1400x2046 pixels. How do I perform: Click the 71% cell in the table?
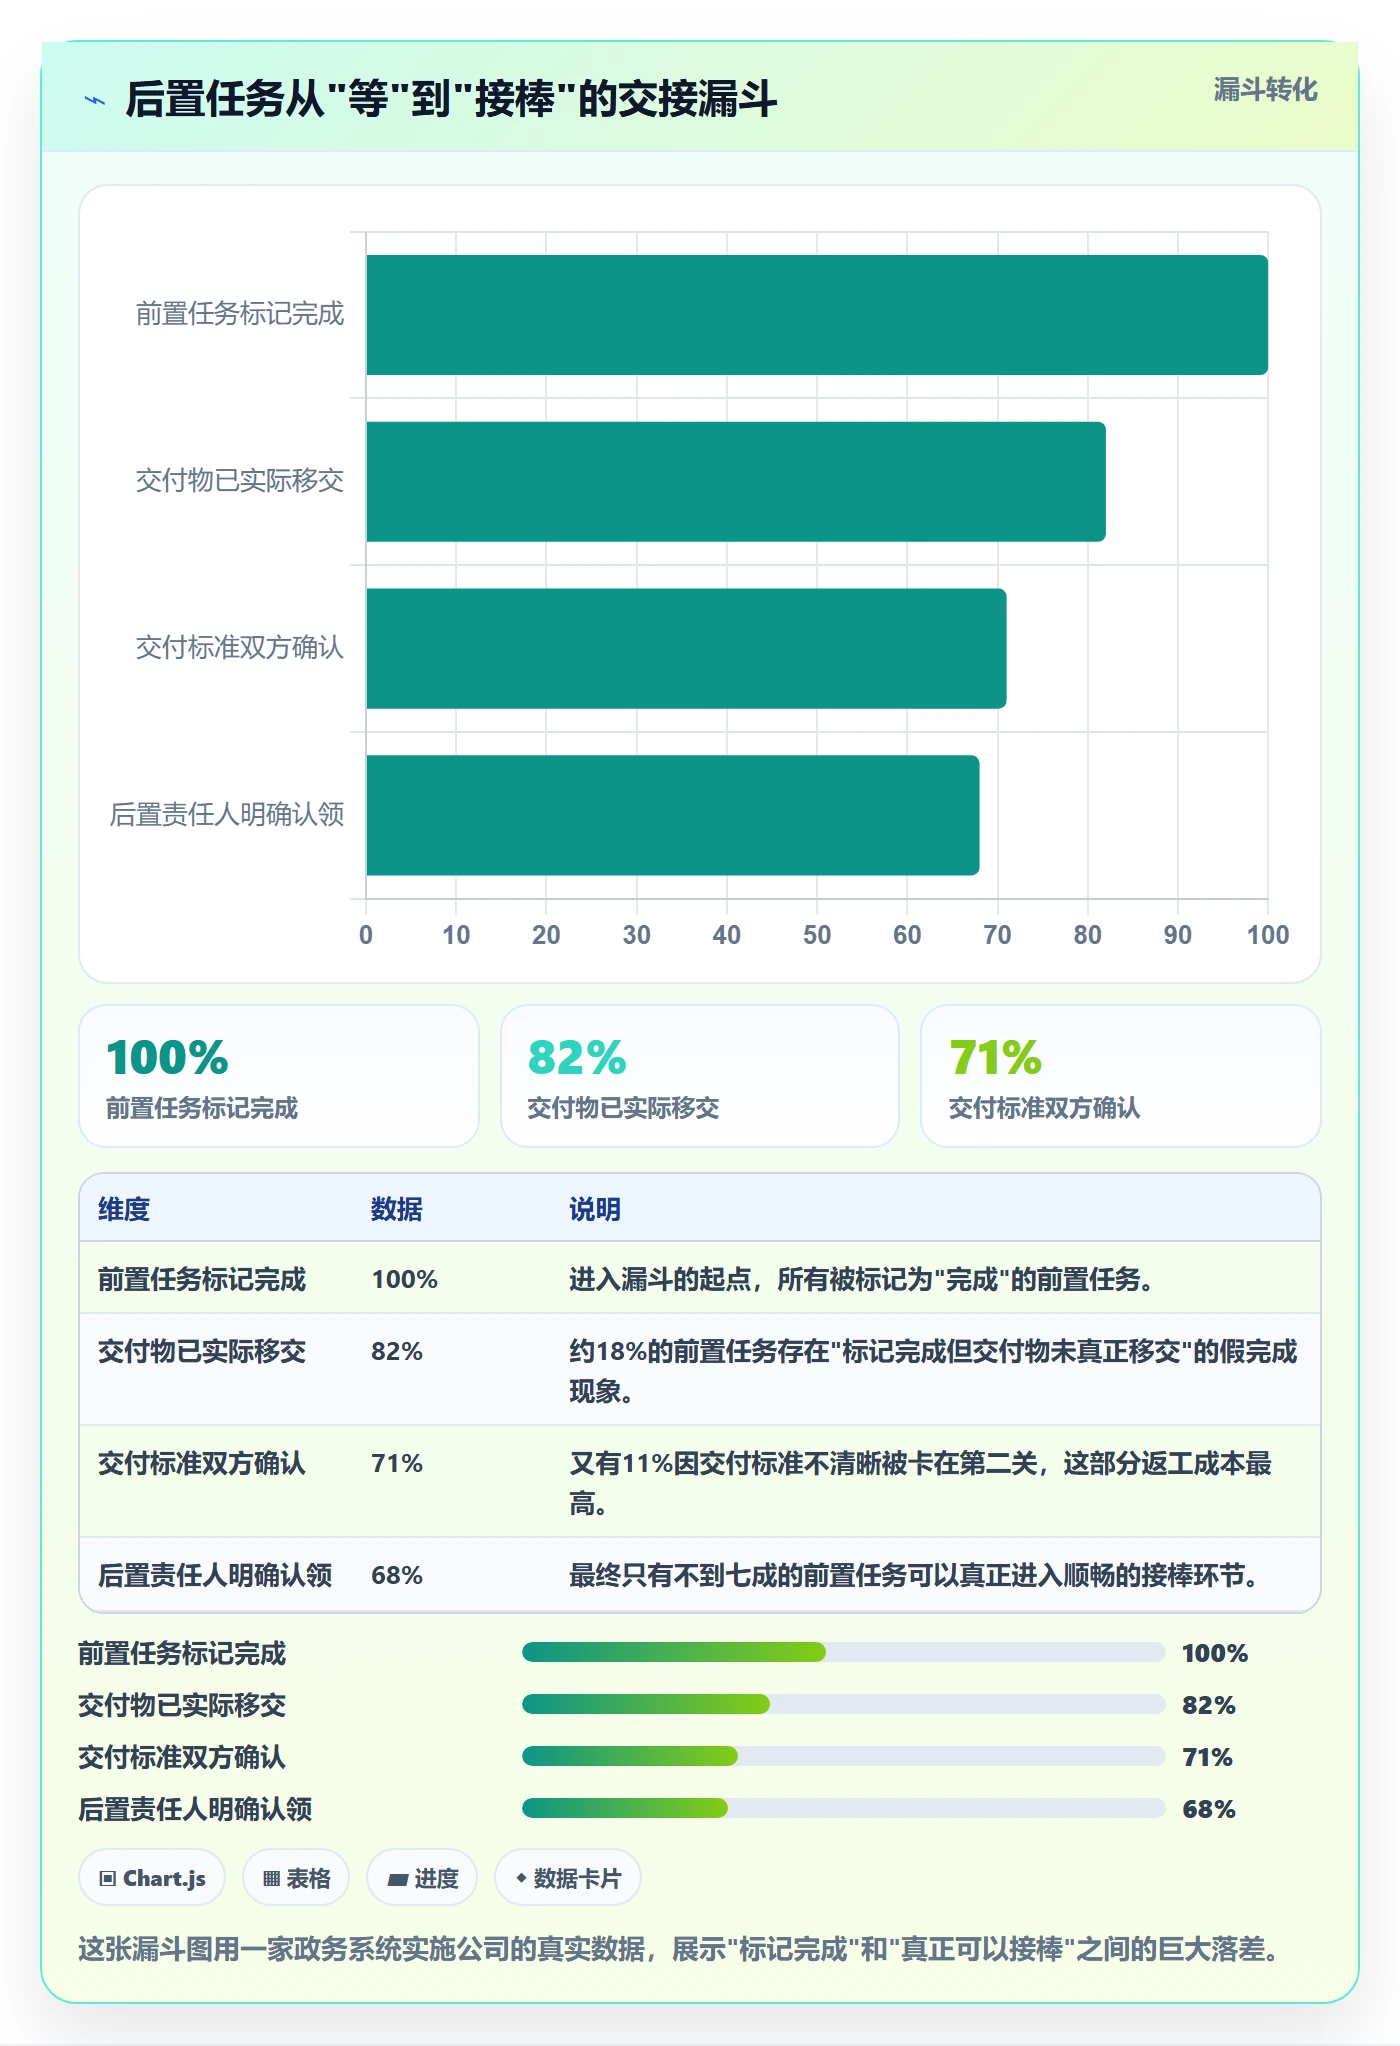397,1463
